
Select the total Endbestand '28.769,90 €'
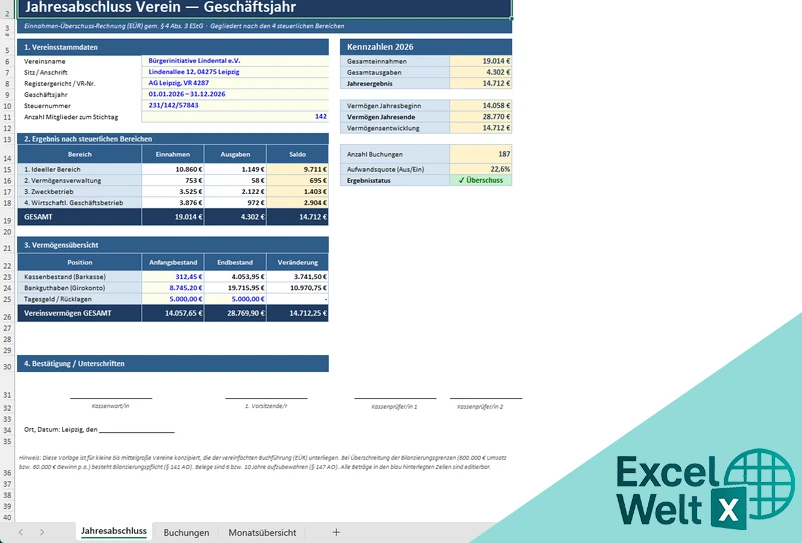235,313
